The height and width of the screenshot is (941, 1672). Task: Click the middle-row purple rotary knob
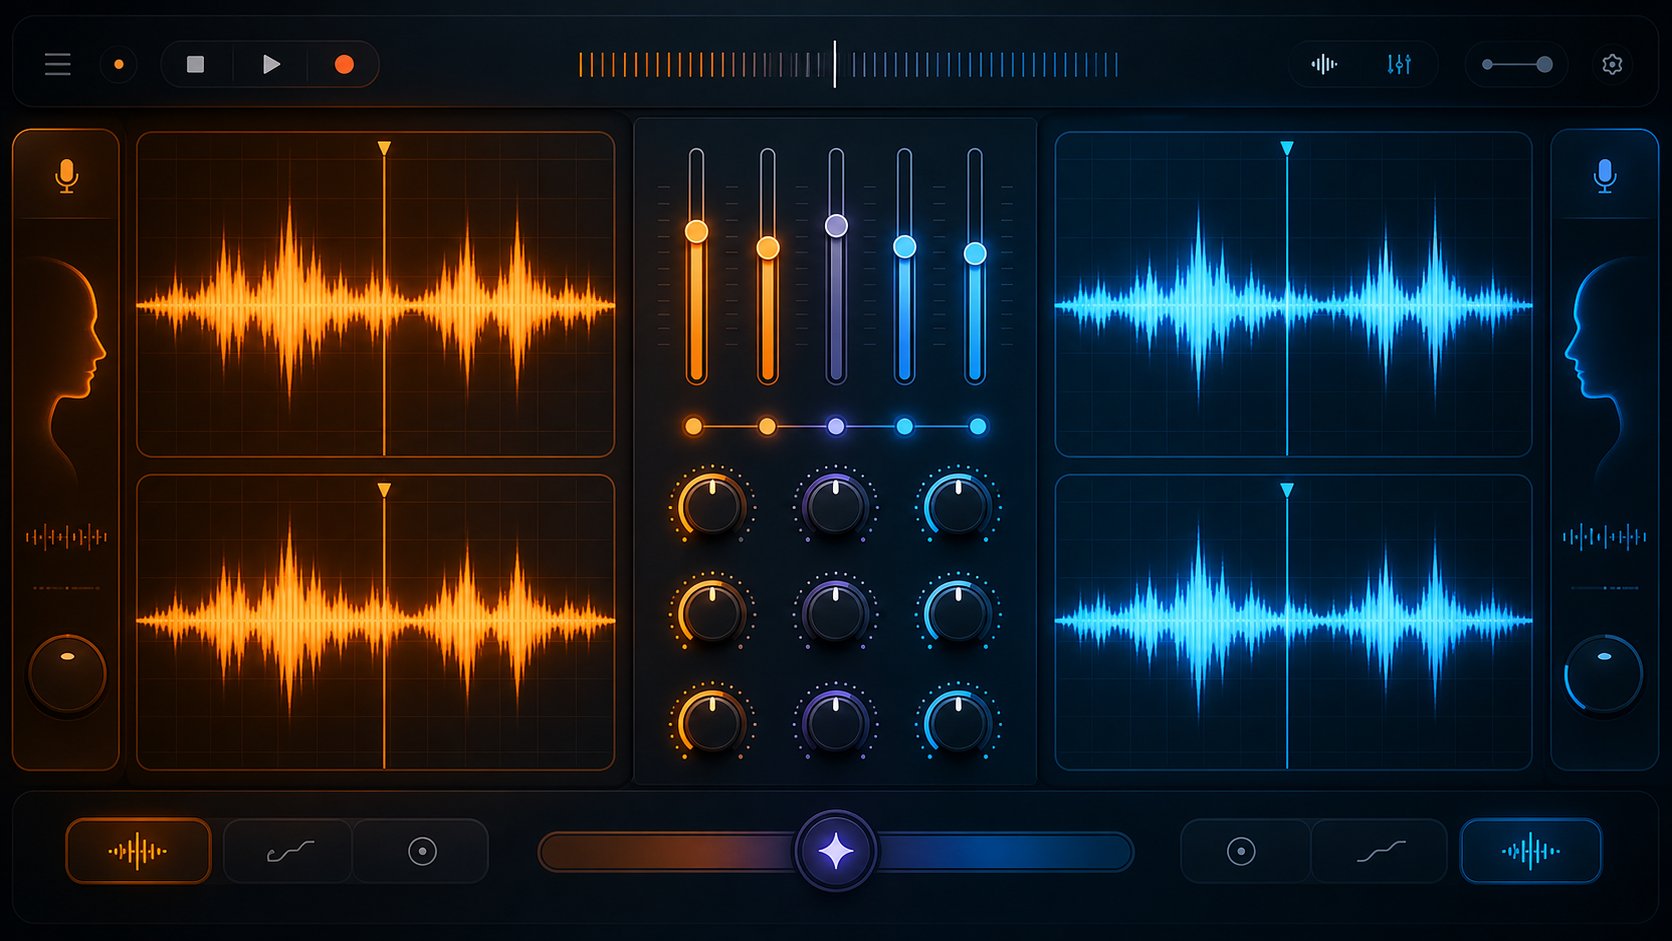coord(835,611)
